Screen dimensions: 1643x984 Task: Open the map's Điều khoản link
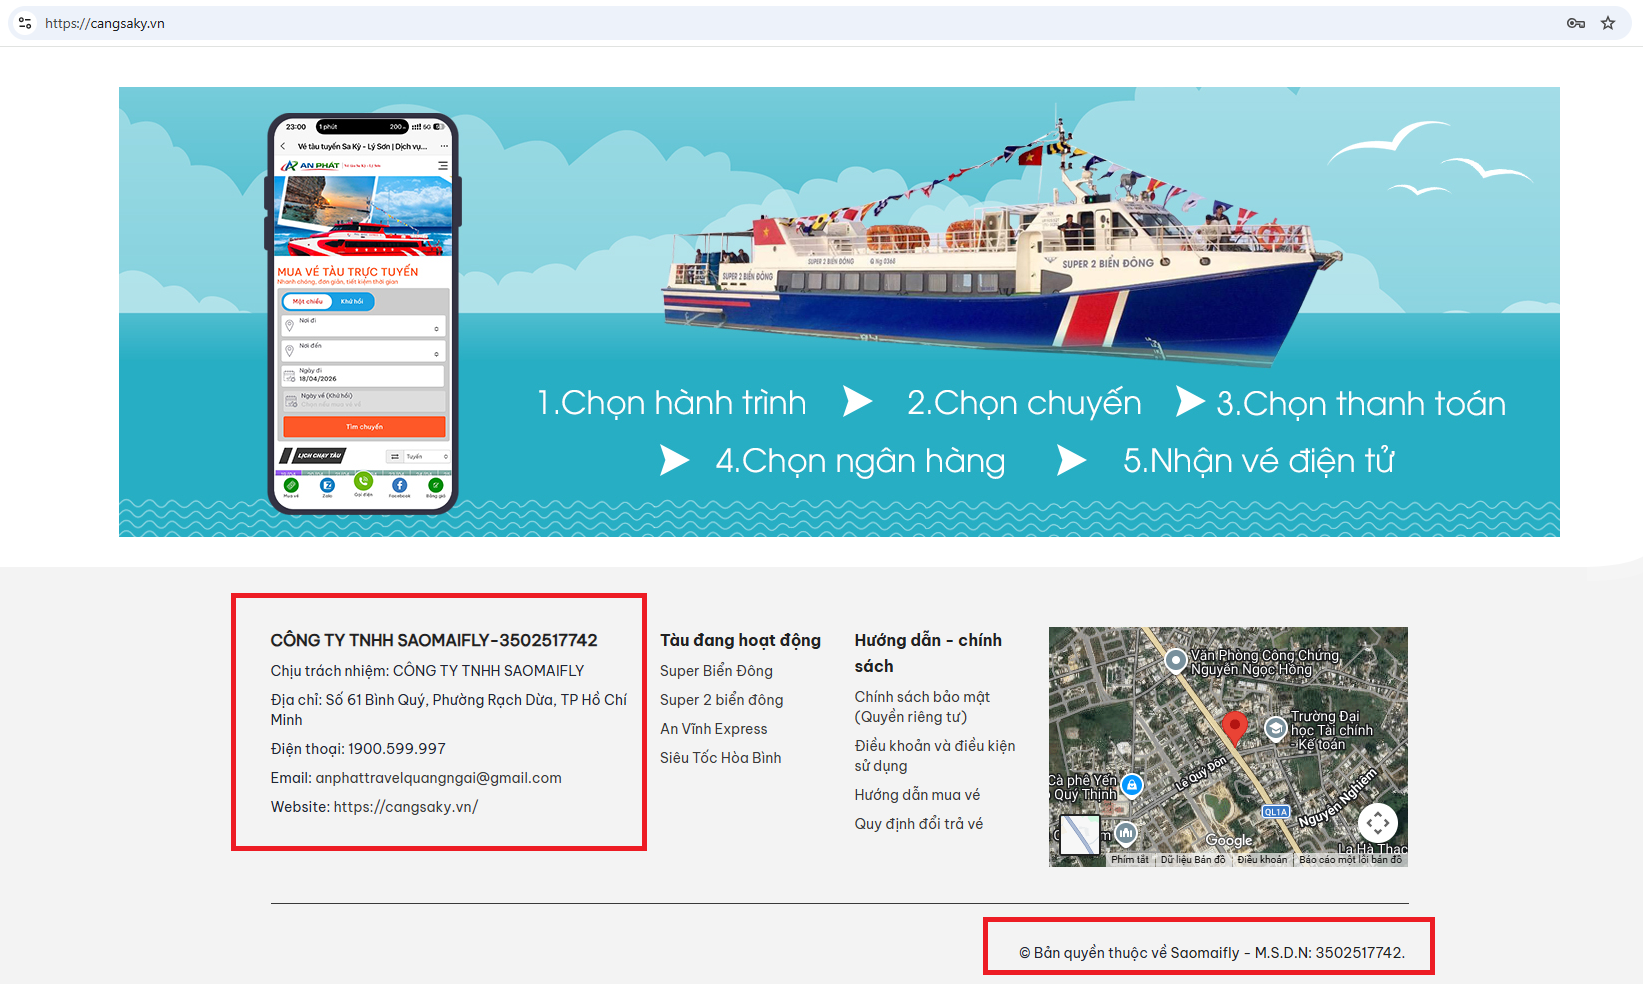[x=1262, y=860]
